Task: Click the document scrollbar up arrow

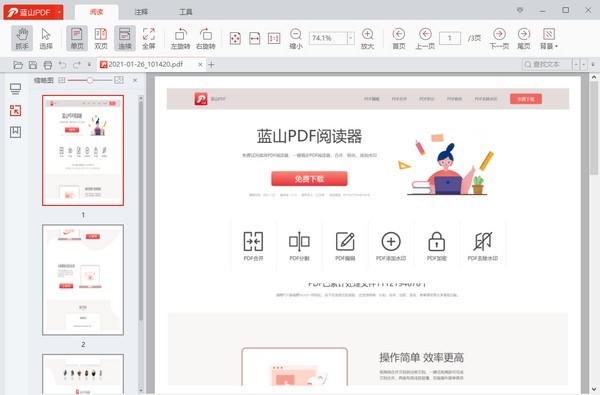Action: [593, 77]
